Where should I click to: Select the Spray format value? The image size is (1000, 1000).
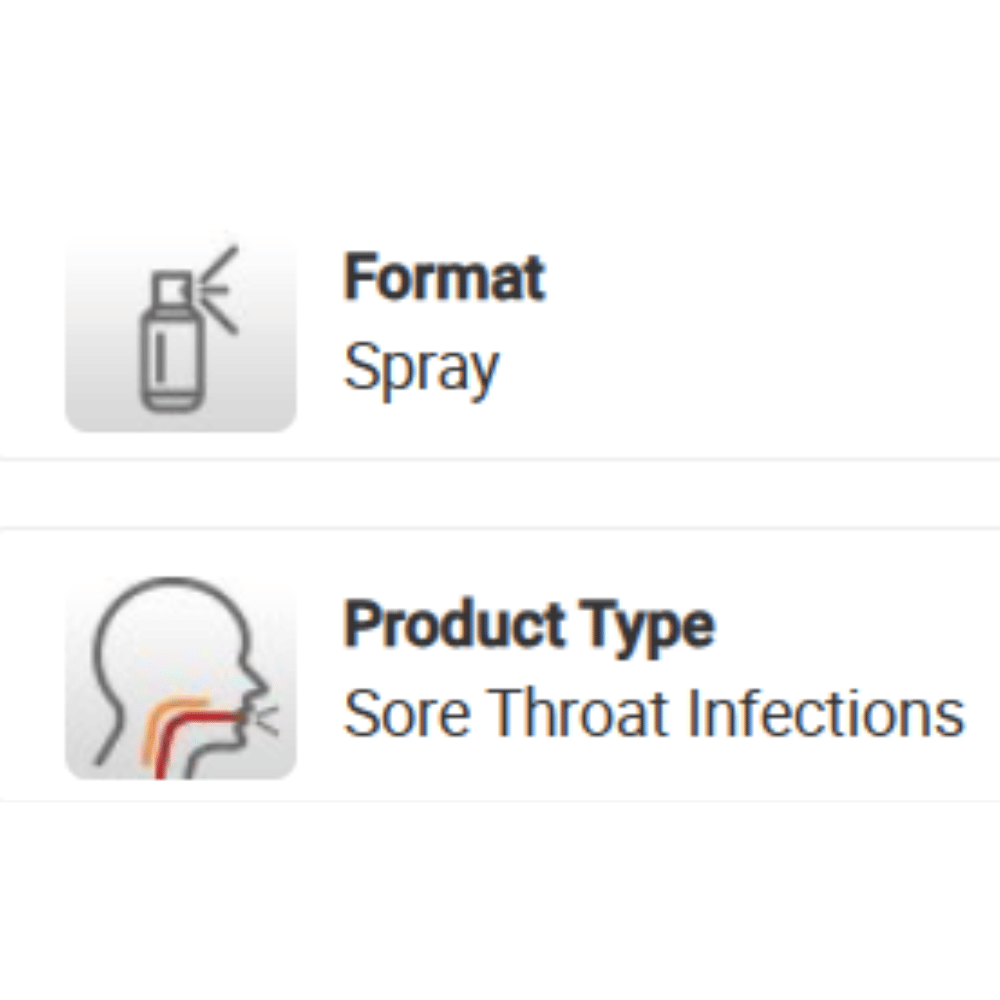pyautogui.click(x=421, y=368)
